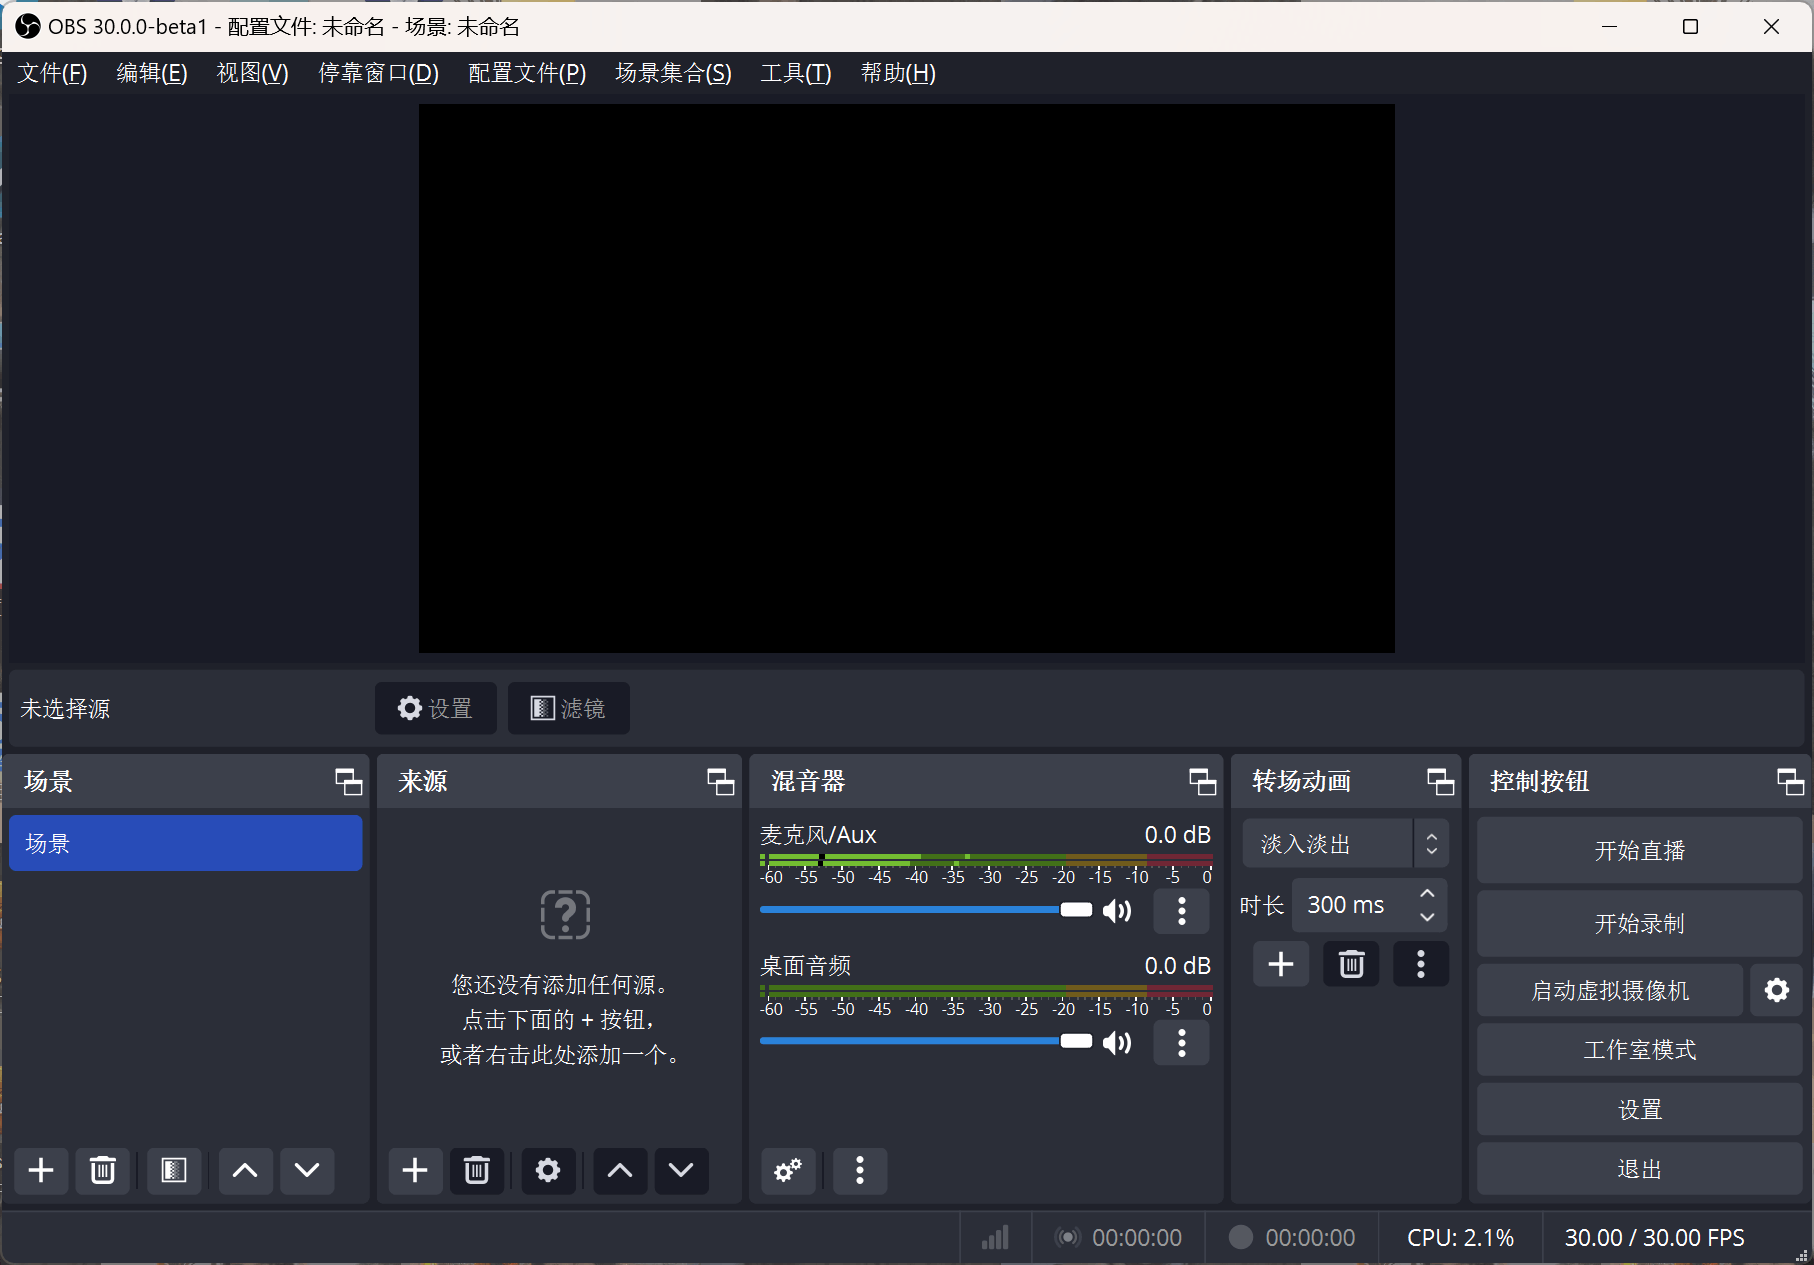This screenshot has width=1814, height=1265.
Task: Click the recording timer 00:00:00 indicator
Action: coord(1293,1238)
